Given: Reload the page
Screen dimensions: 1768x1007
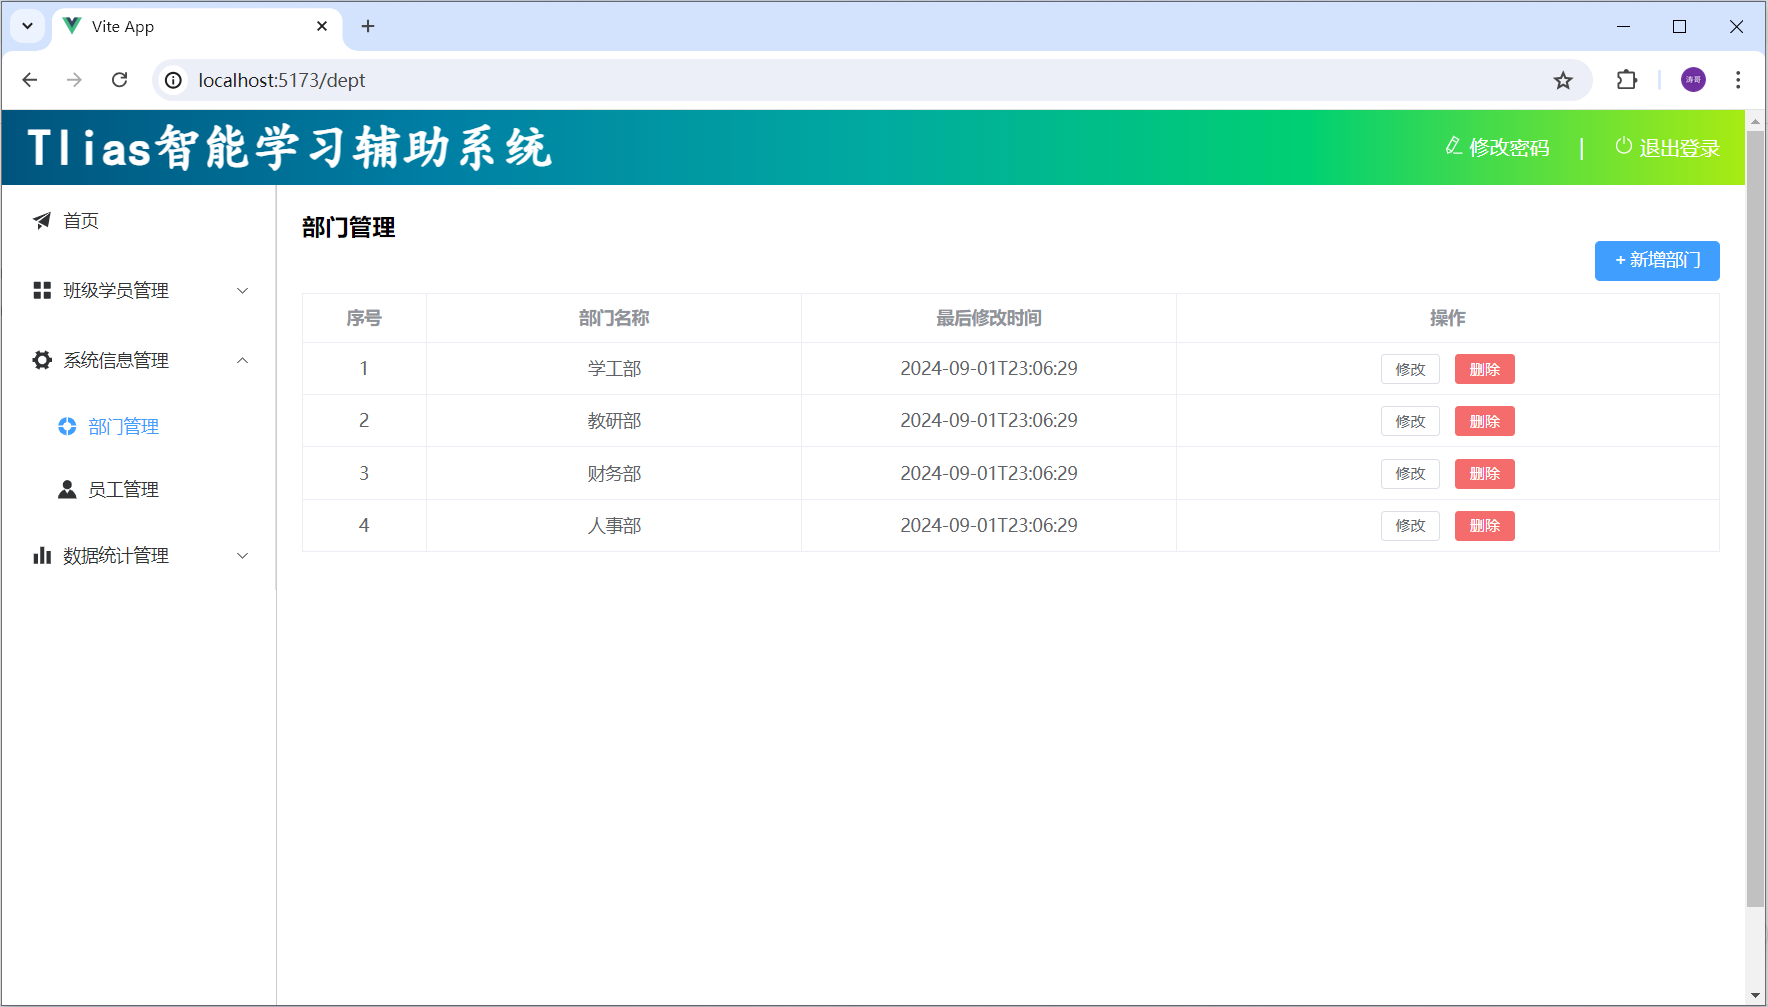Looking at the screenshot, I should click(120, 80).
